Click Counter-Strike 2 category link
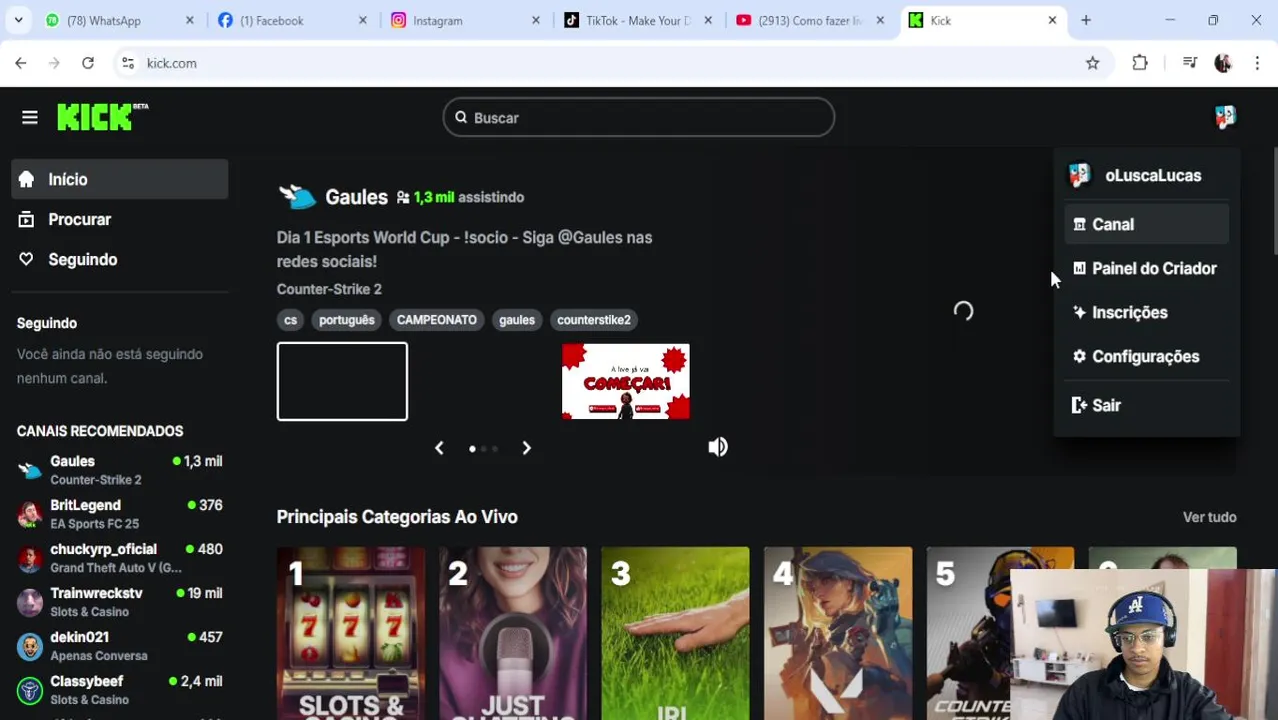The height and width of the screenshot is (720, 1278). pyautogui.click(x=329, y=289)
